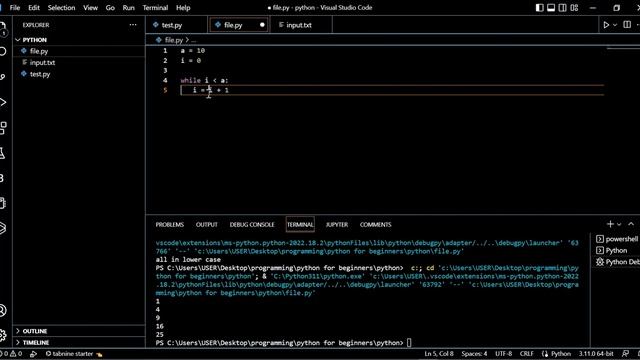The width and height of the screenshot is (640, 360).
Task: Open the Run menu
Action: pos(128,8)
